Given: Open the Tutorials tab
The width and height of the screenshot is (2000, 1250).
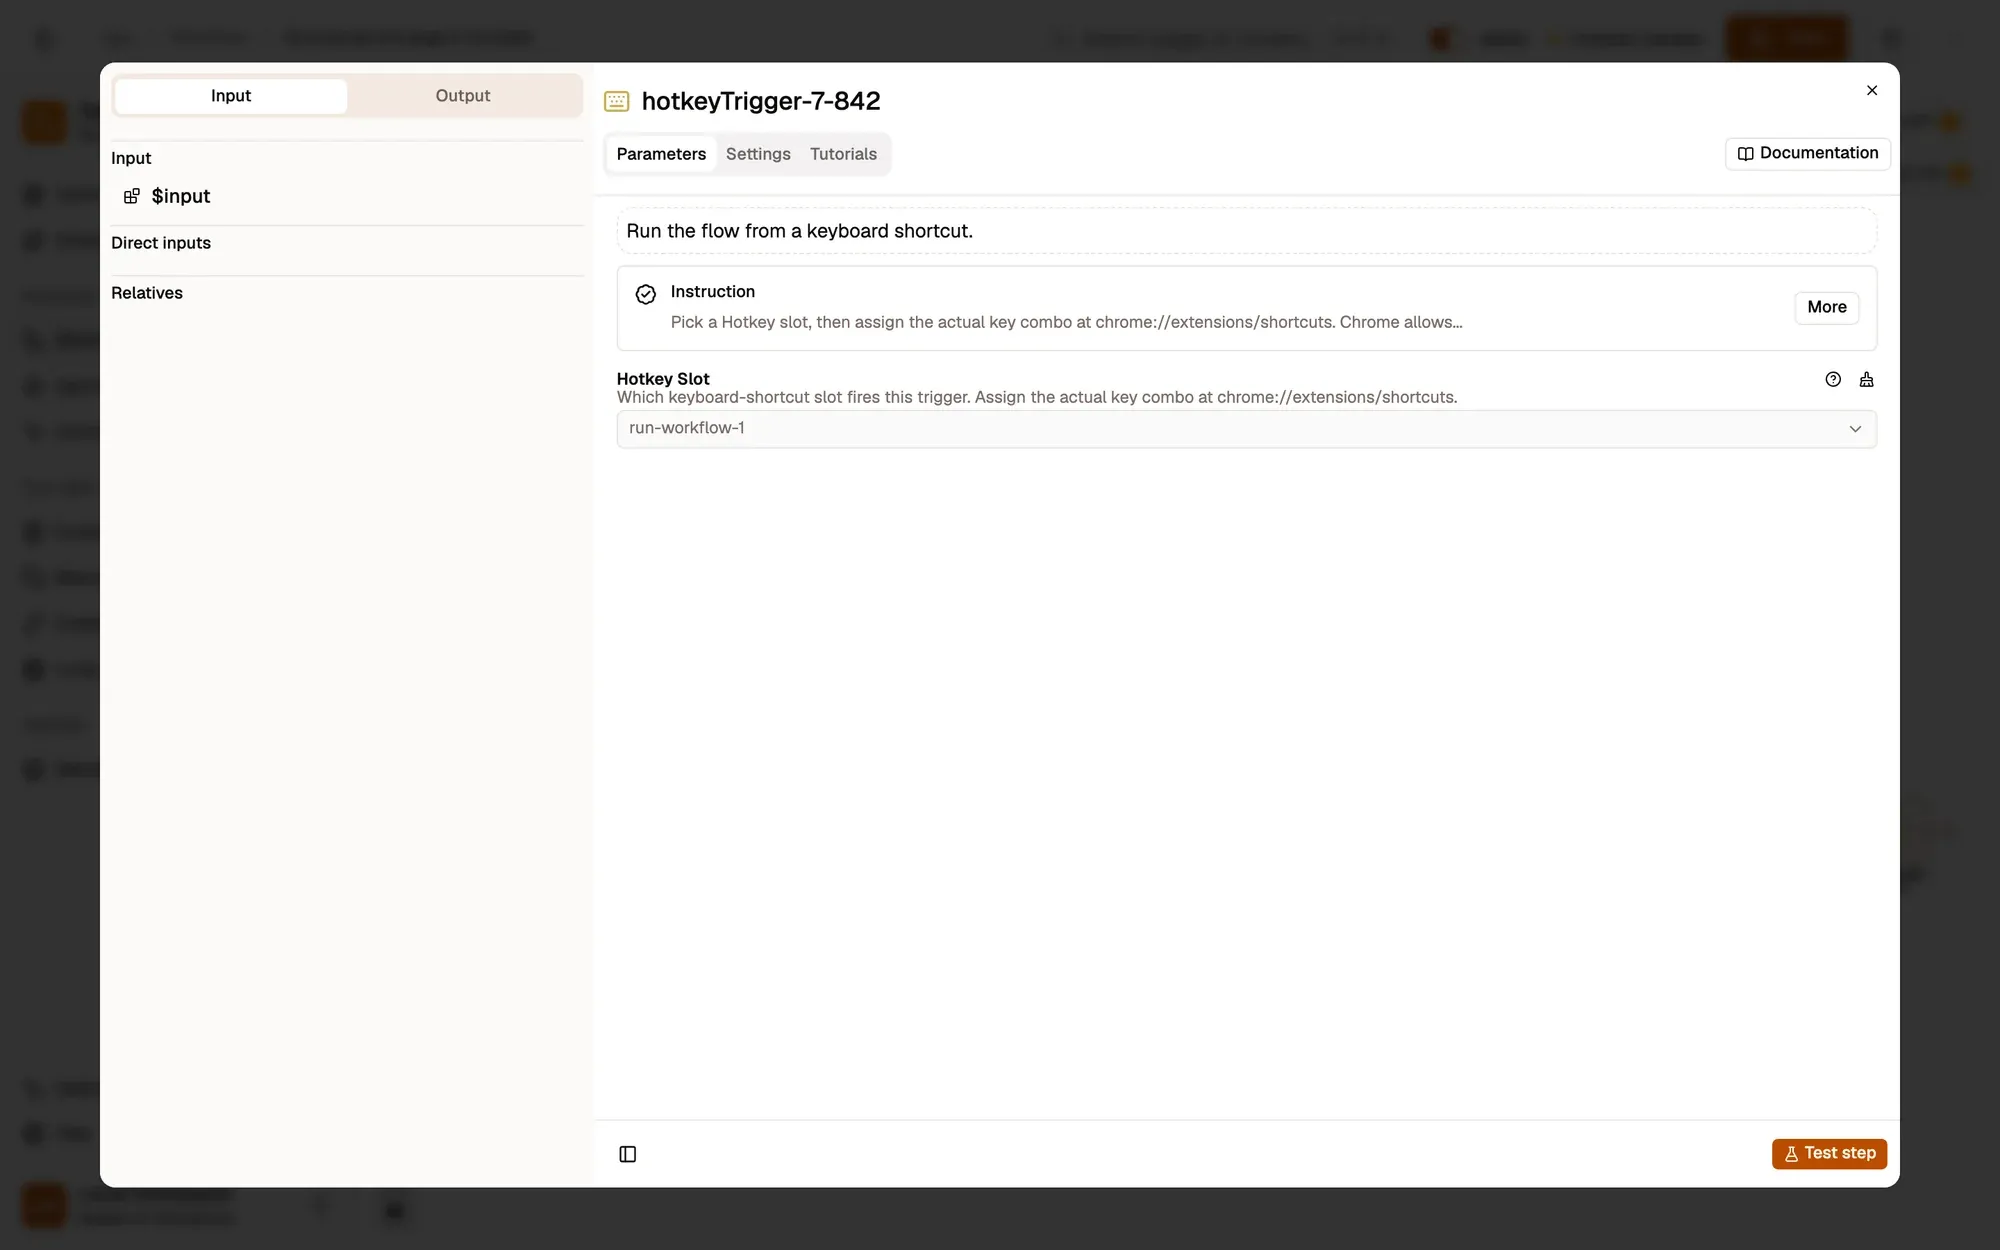Looking at the screenshot, I should (843, 154).
